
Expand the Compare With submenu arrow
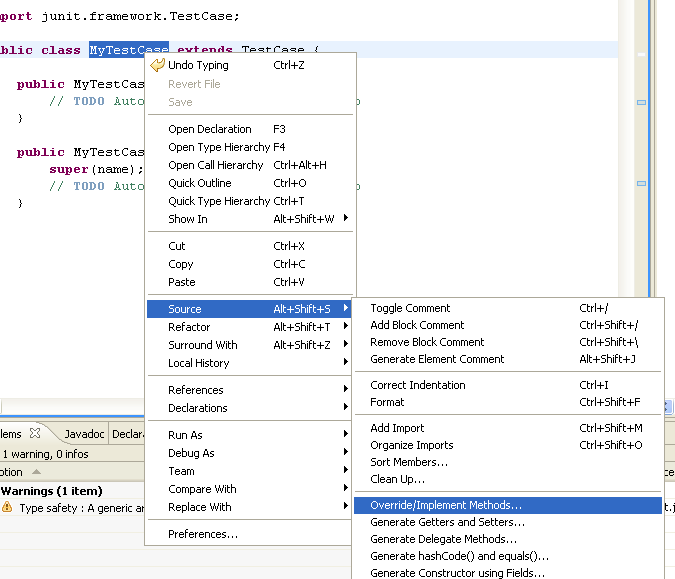(x=346, y=488)
